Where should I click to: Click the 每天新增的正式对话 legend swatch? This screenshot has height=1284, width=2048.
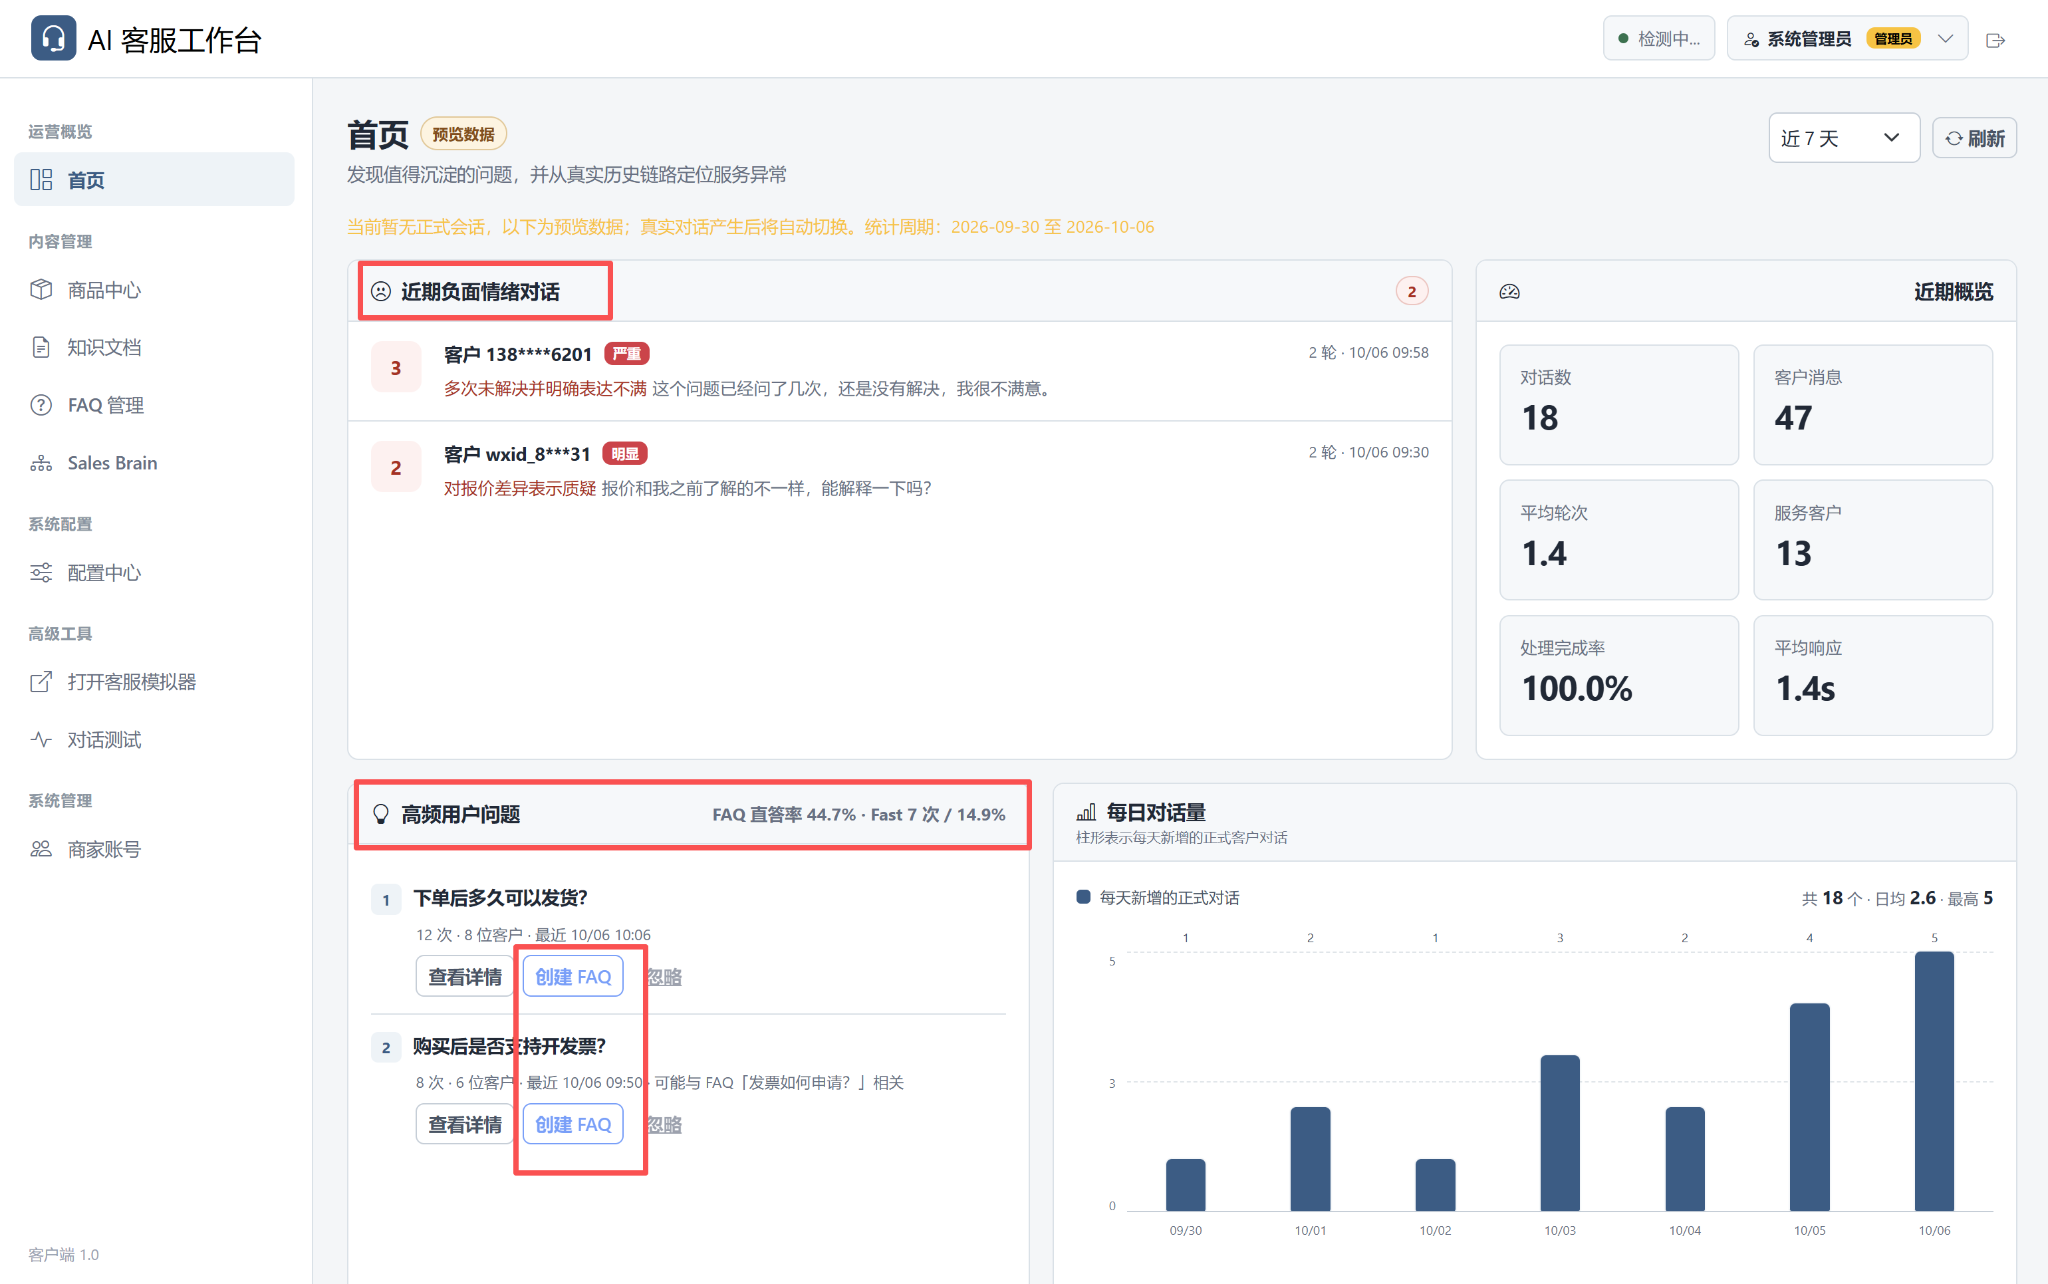(1083, 897)
